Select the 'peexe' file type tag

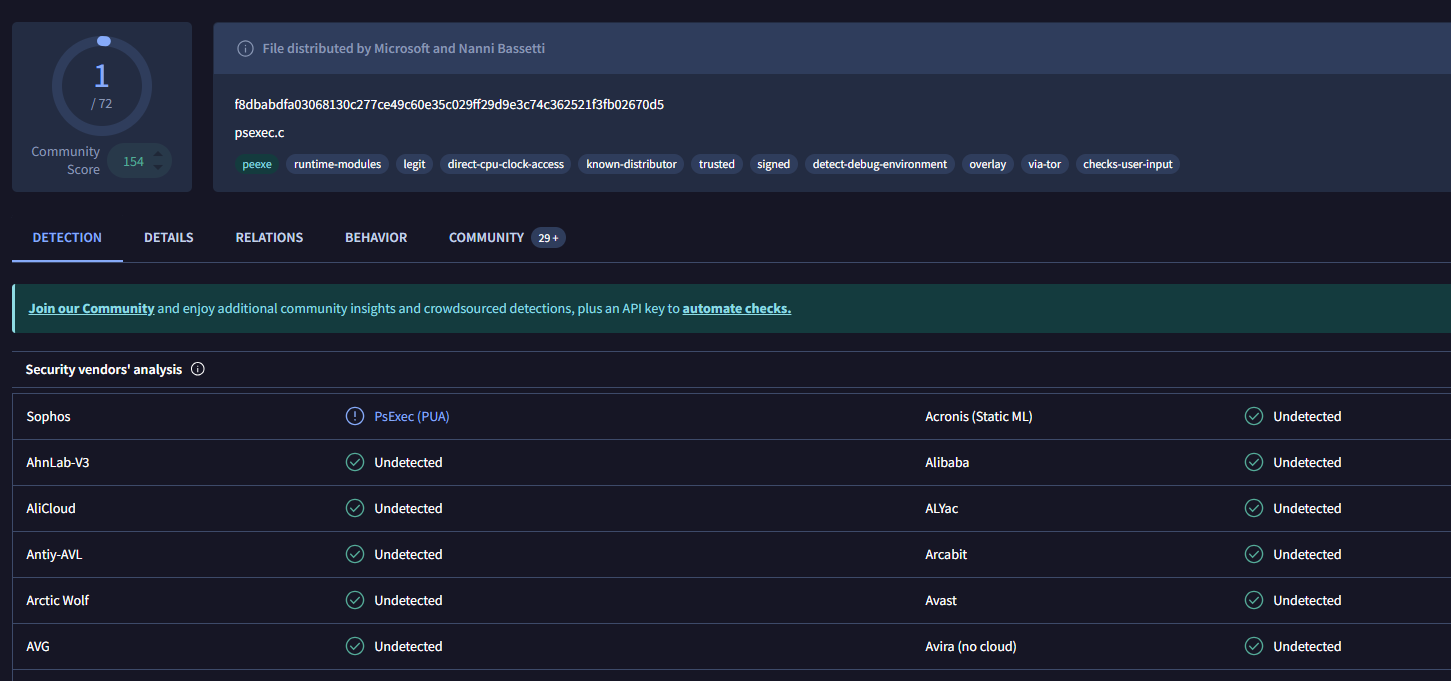257,164
